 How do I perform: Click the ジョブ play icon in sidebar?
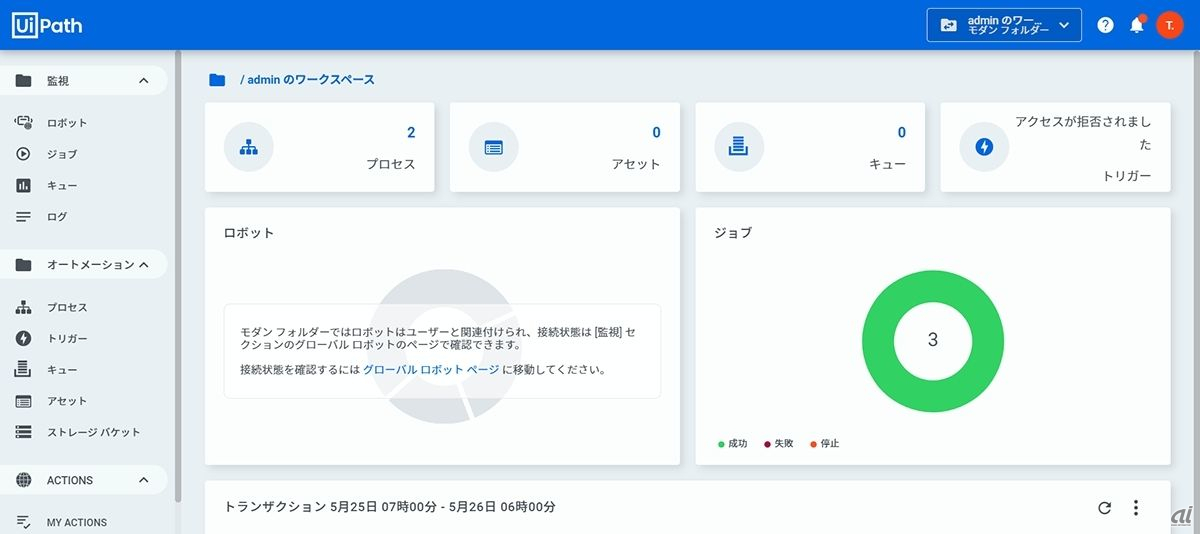24,154
